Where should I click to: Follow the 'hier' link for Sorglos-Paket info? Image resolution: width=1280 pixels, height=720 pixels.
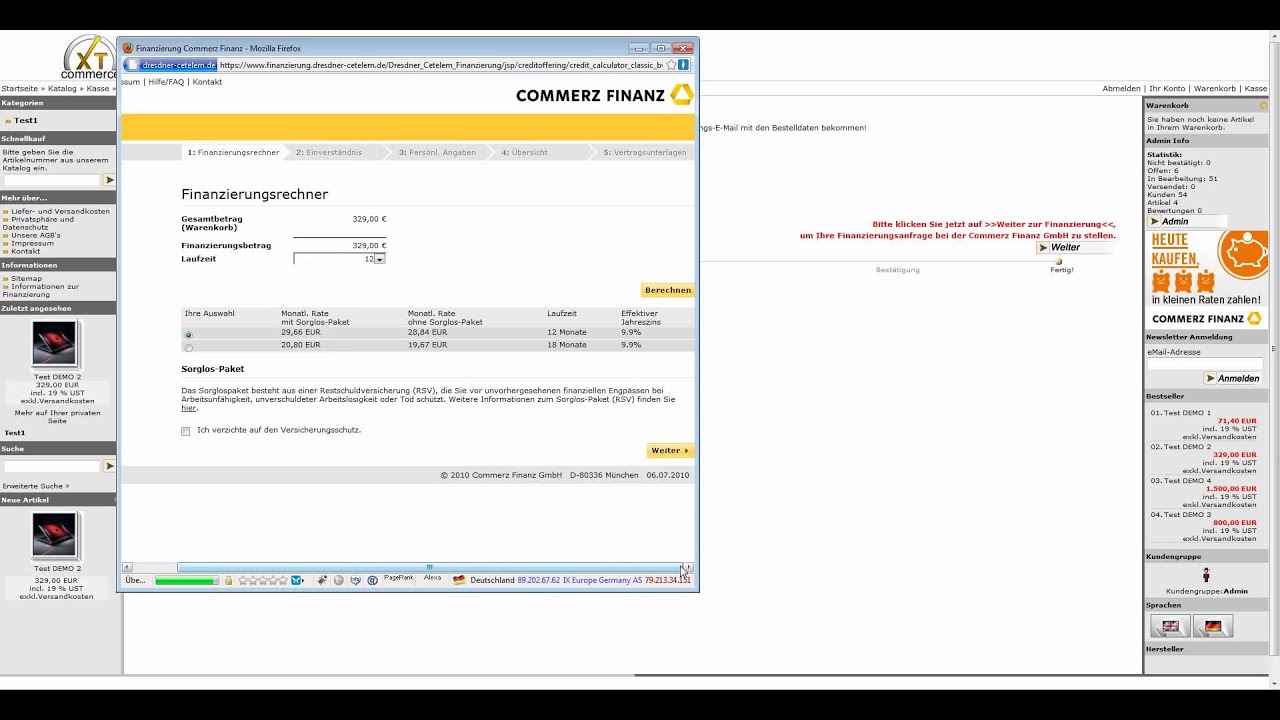coord(188,408)
